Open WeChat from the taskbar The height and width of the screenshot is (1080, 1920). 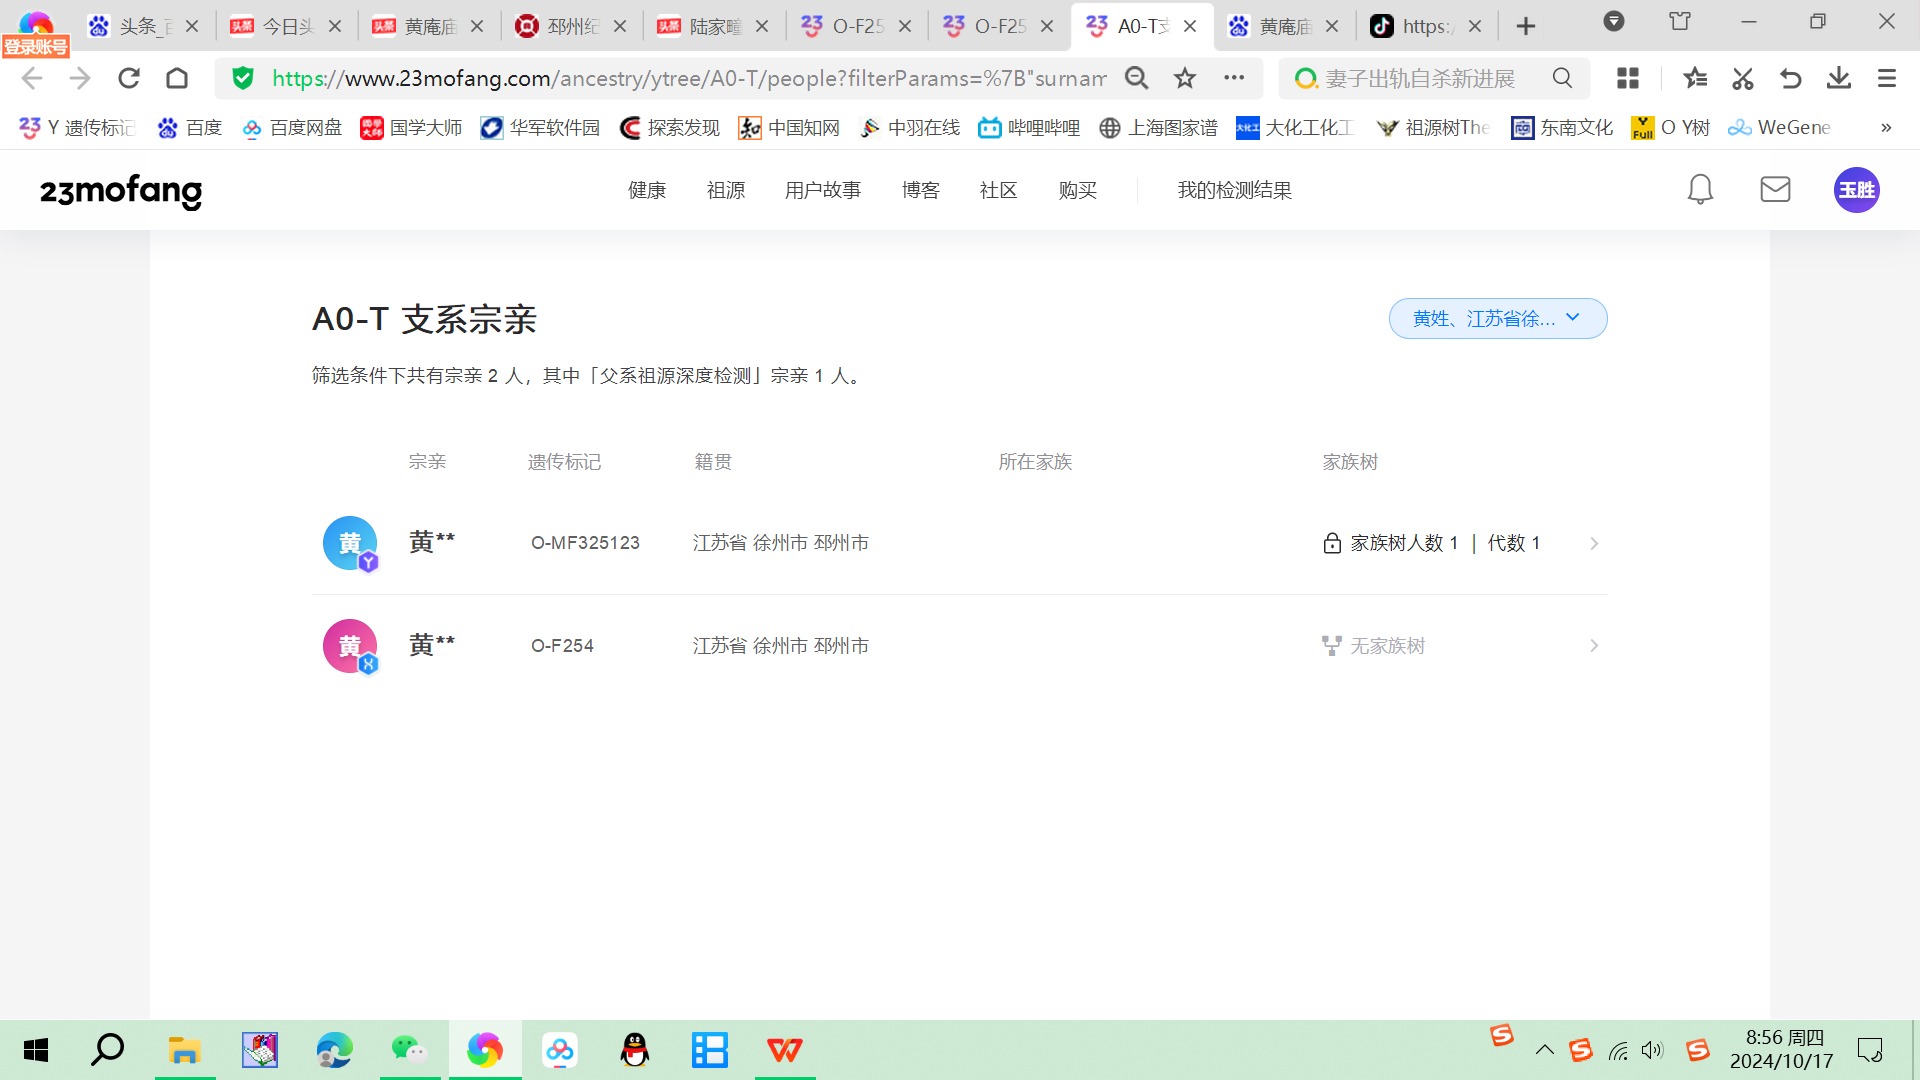(410, 1050)
